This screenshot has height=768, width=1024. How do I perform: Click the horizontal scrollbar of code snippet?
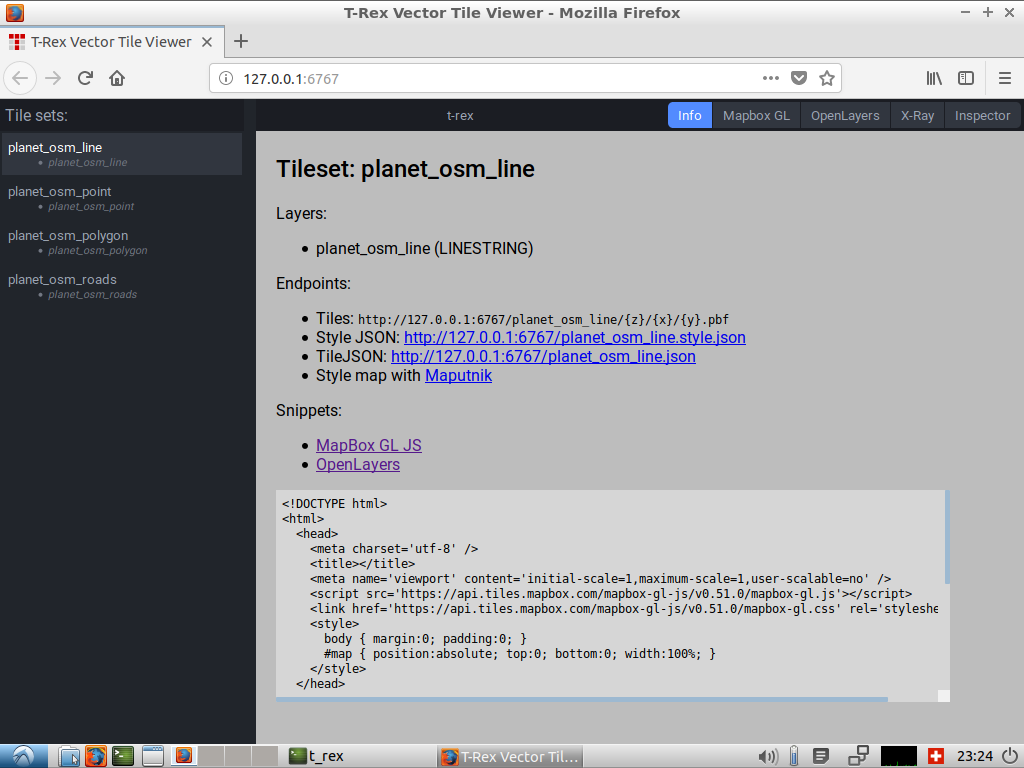[582, 699]
